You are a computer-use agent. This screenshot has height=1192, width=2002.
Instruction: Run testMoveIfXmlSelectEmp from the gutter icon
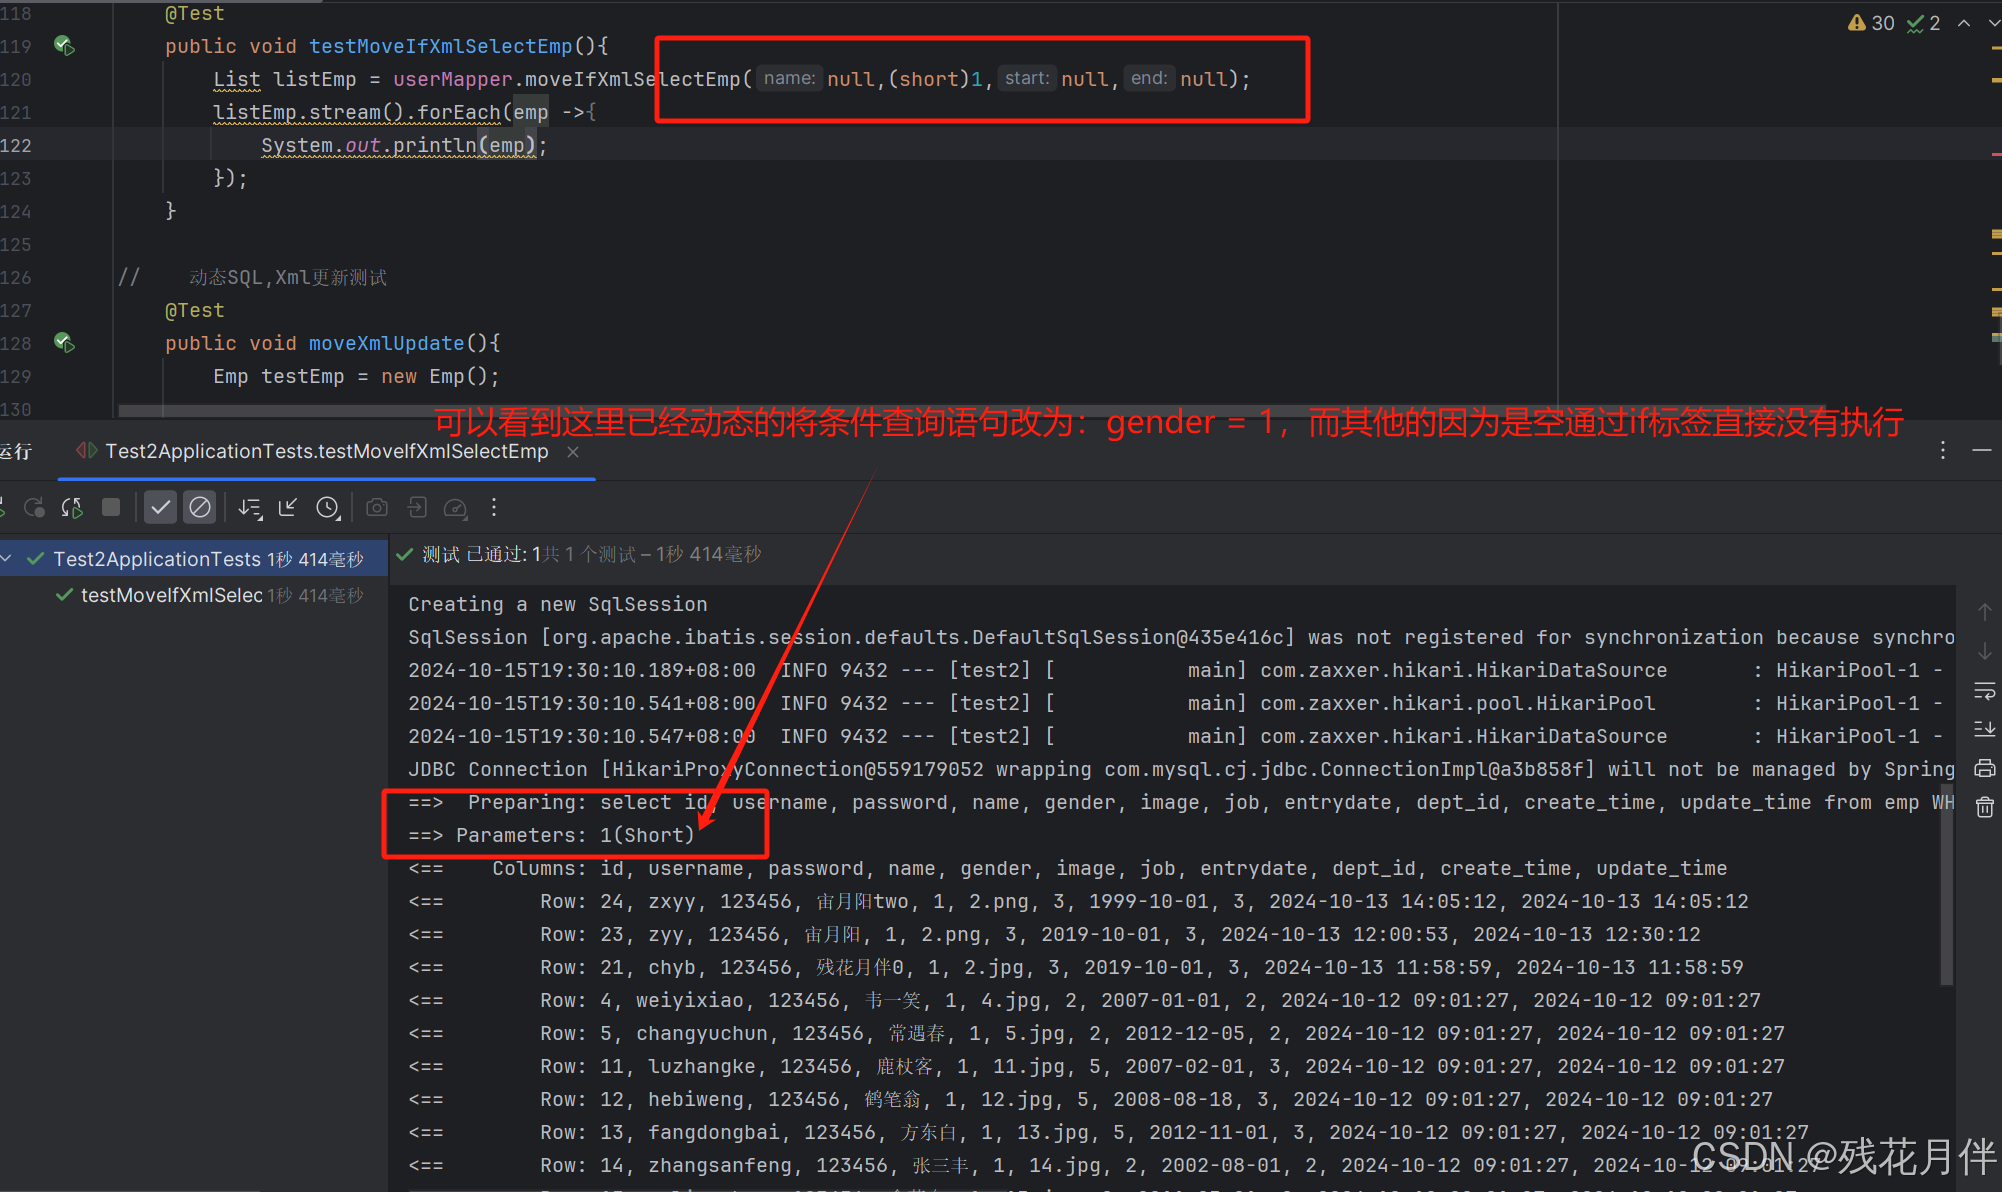click(64, 46)
